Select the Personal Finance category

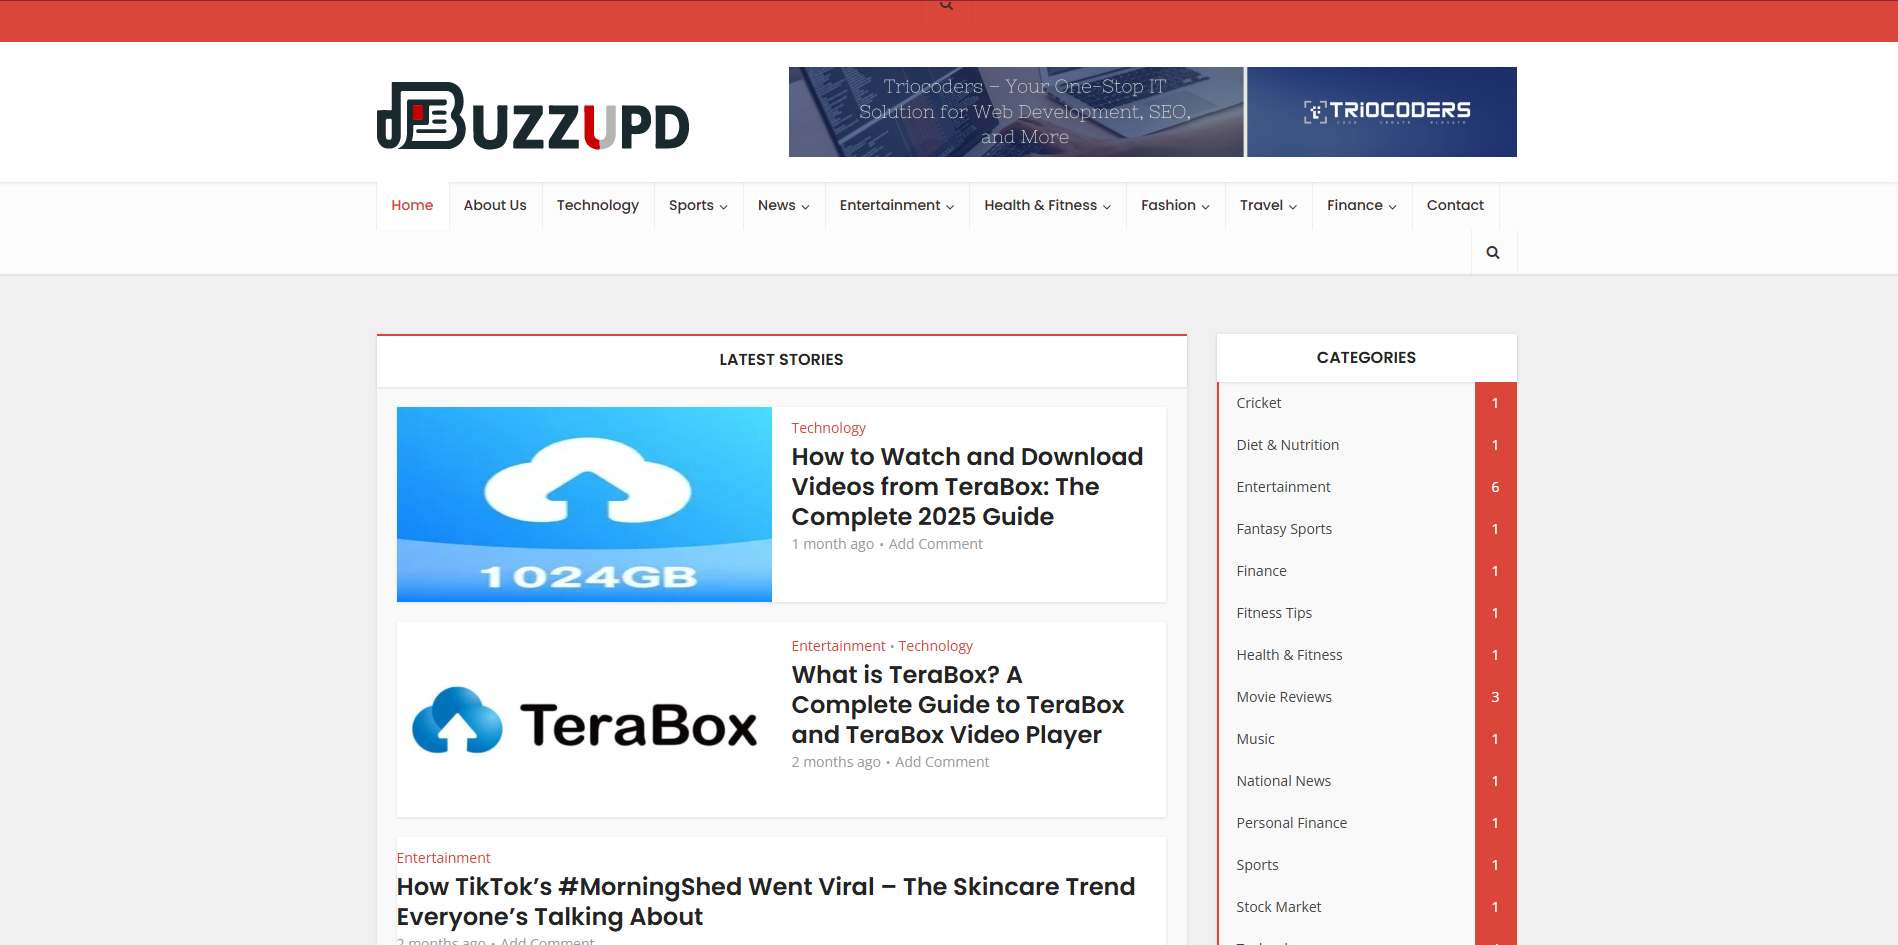(1291, 823)
